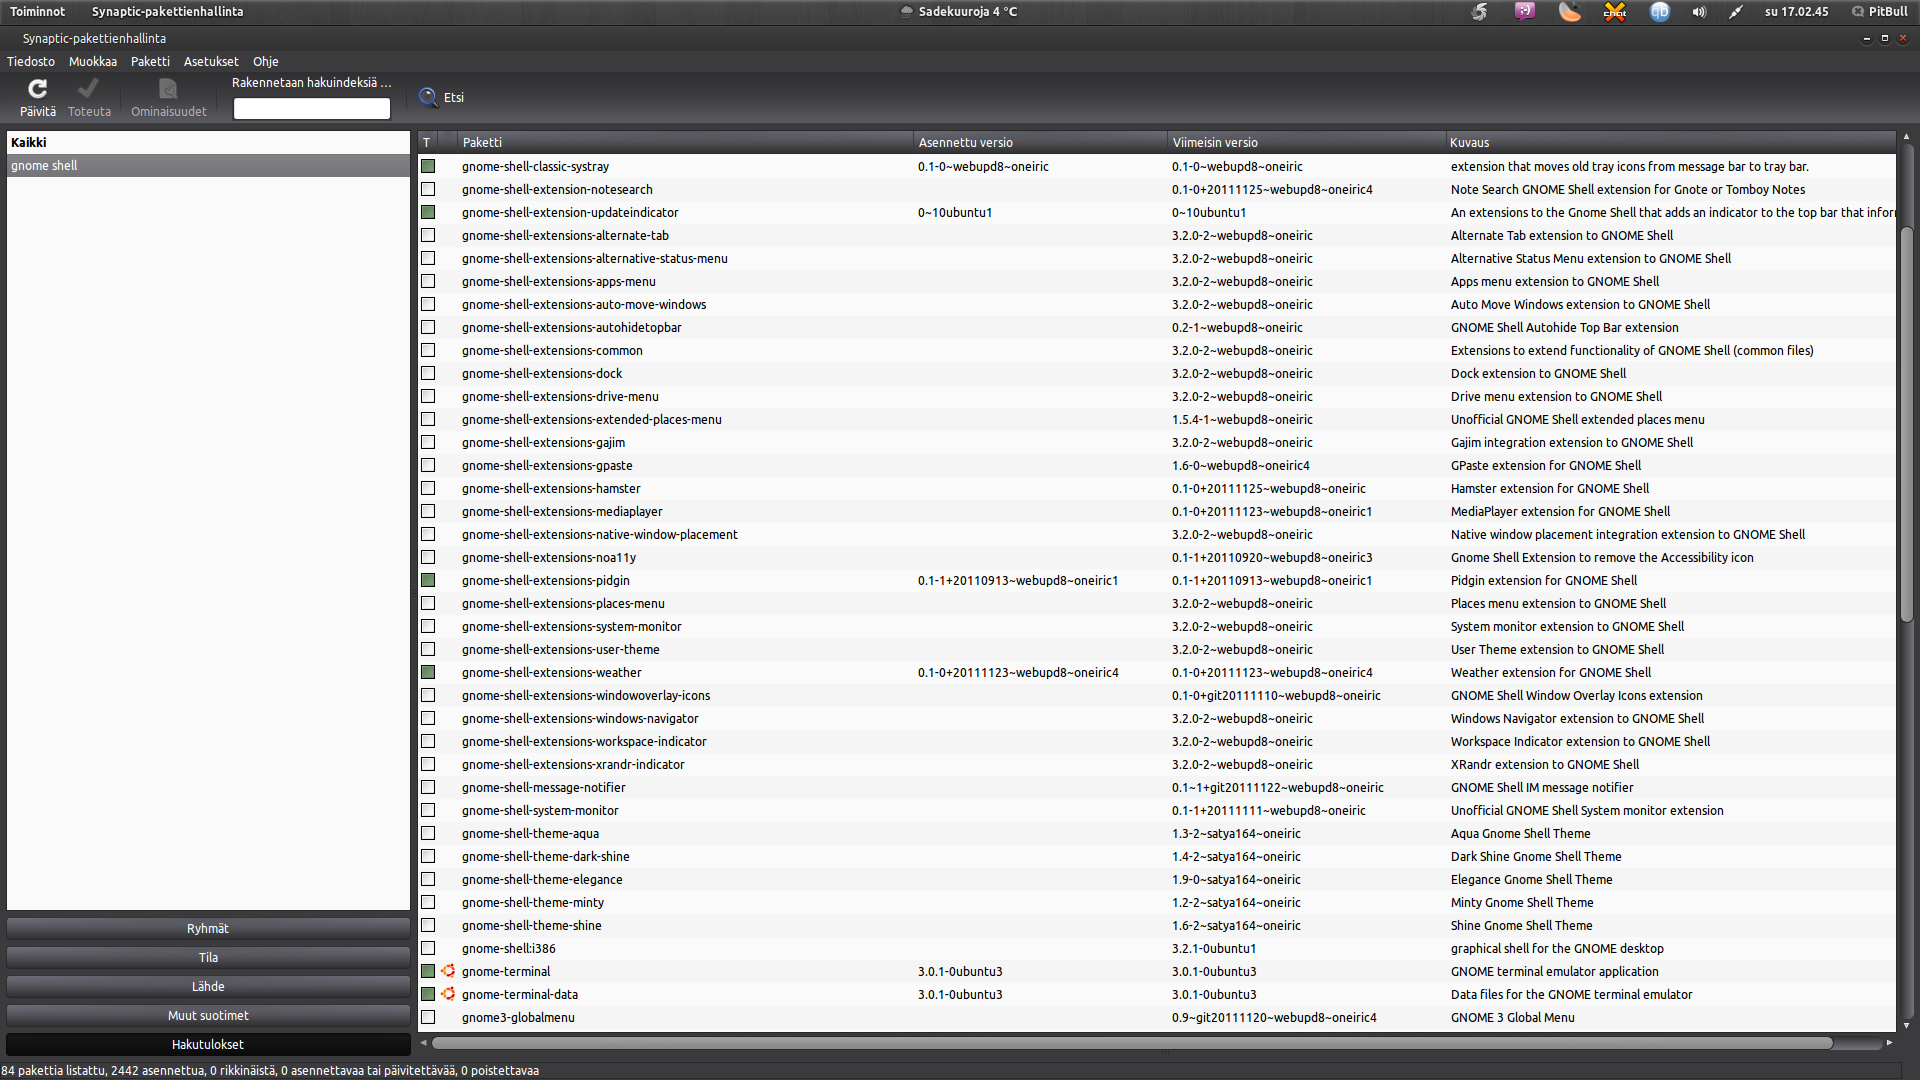The width and height of the screenshot is (1920, 1080).
Task: Click the Toteuta apply checkmark icon
Action: point(89,89)
